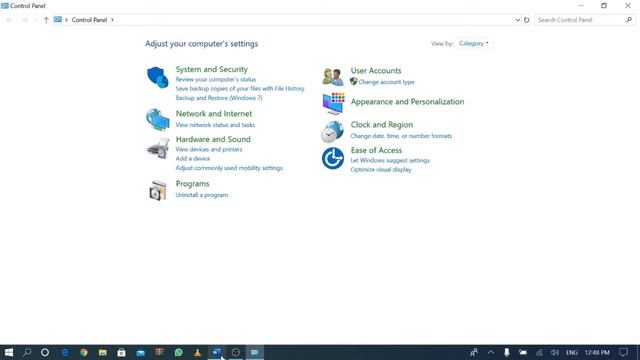Click Let Windows suggest settings
Image resolution: width=640 pixels, height=360 pixels.
click(390, 160)
